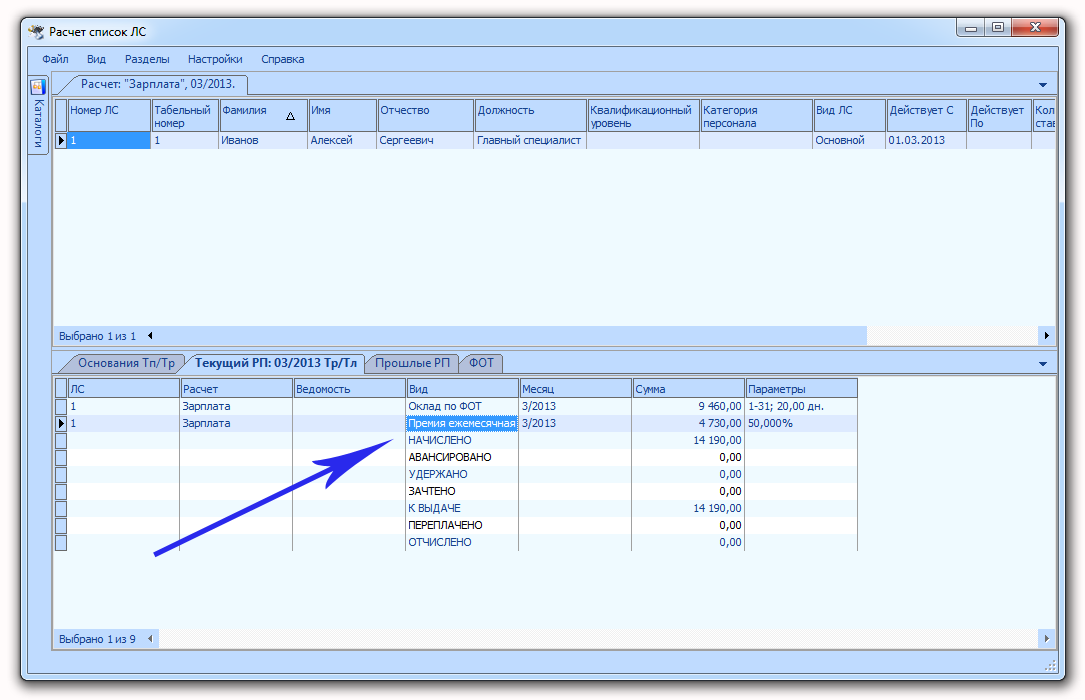This screenshot has height=700, width=1085.
Task: Click the Категория персонала column header
Action: (x=756, y=116)
